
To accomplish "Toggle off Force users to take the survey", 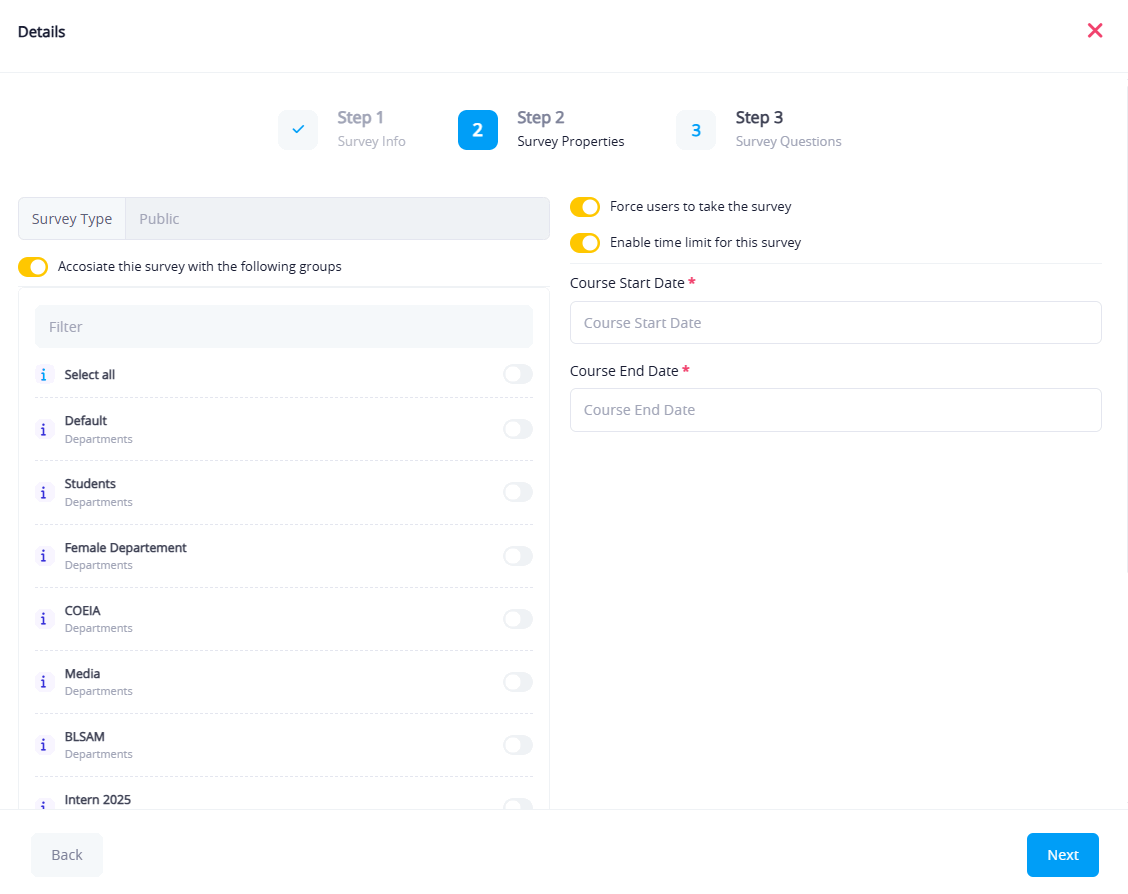I will click(585, 207).
